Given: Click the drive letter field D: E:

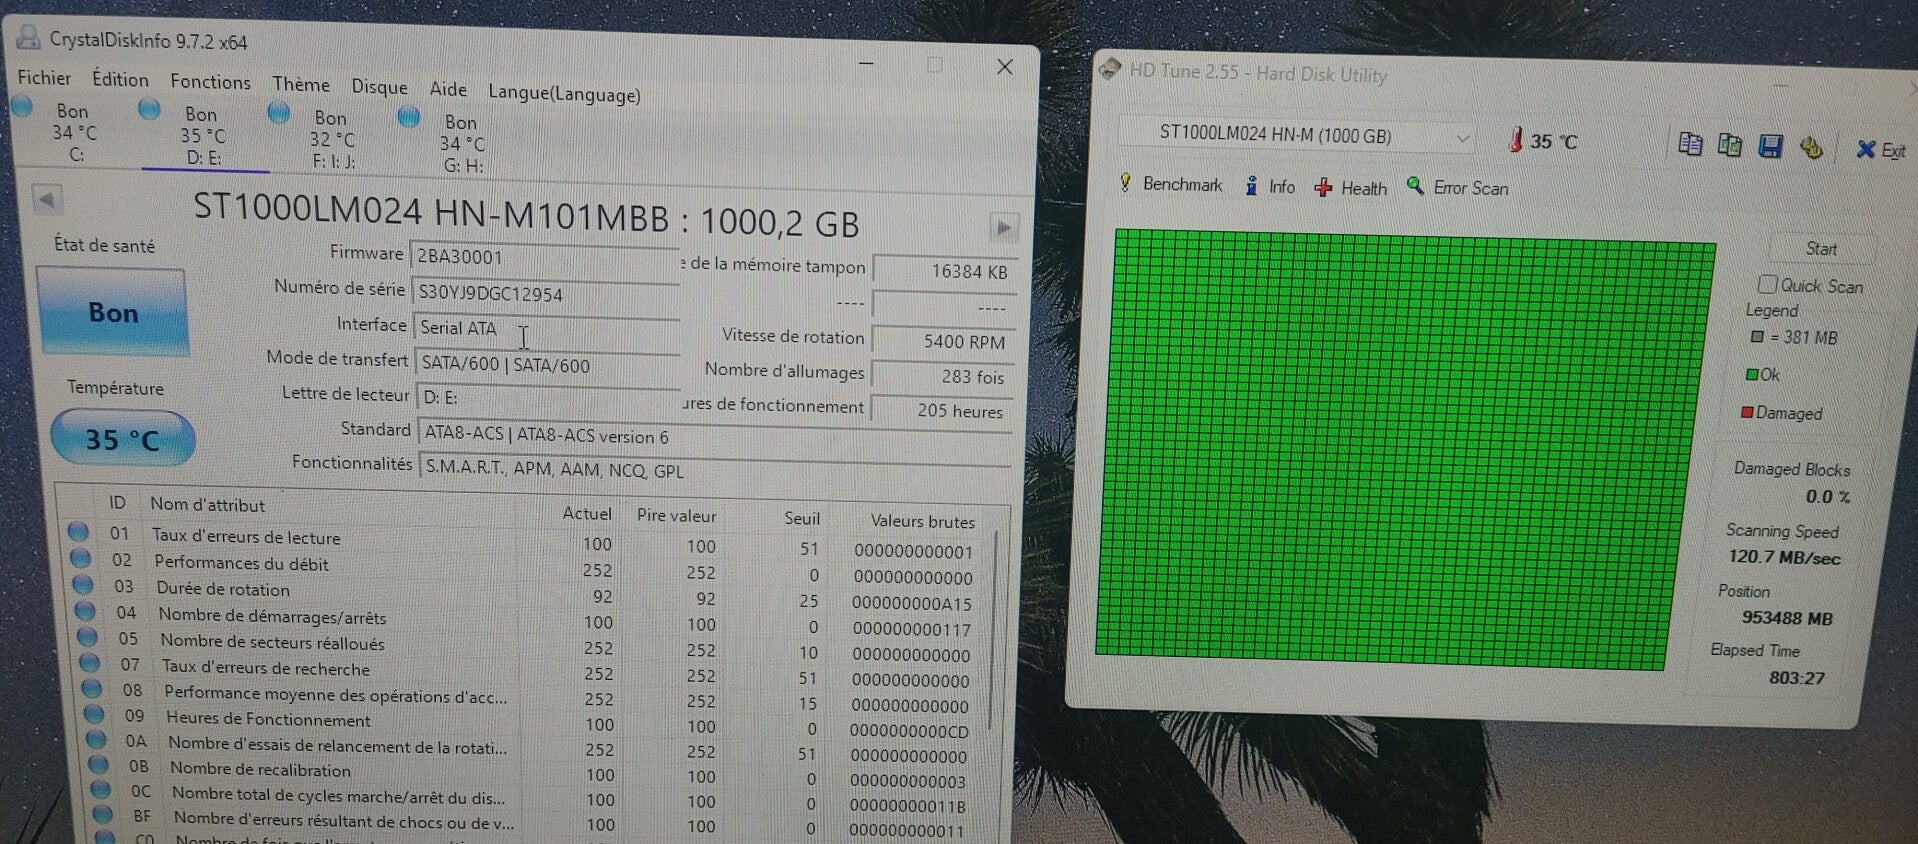Looking at the screenshot, I should (x=548, y=399).
